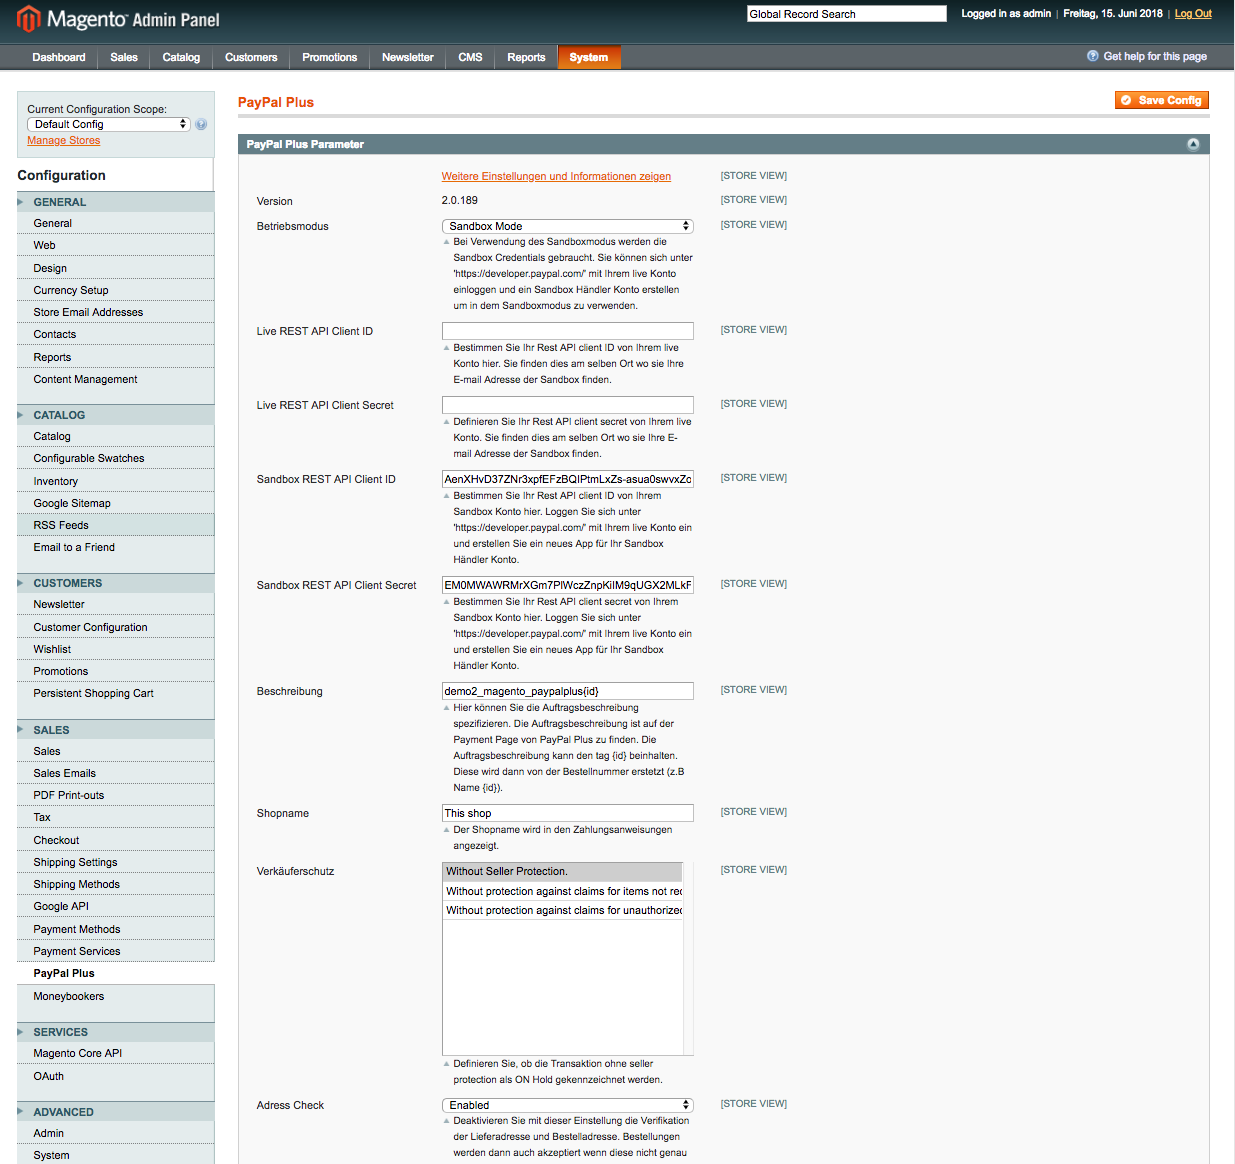The width and height of the screenshot is (1235, 1164).
Task: Click the Sandbox REST API Client Secret field
Action: pyautogui.click(x=567, y=585)
